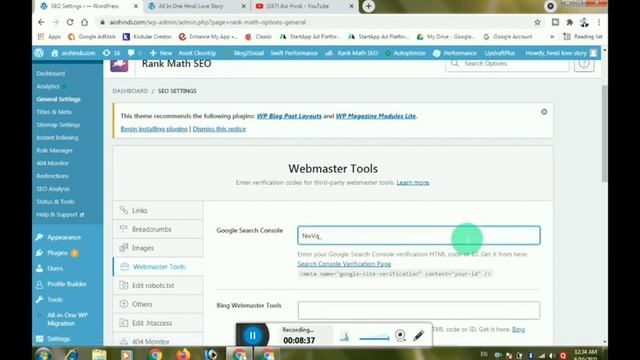Go back with the browser back arrow

41,22
